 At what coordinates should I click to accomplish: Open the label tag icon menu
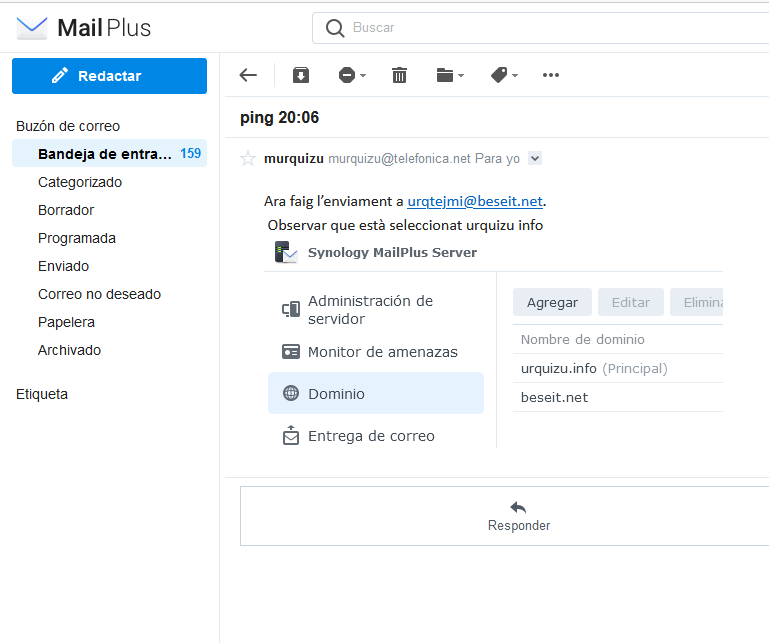(x=499, y=75)
